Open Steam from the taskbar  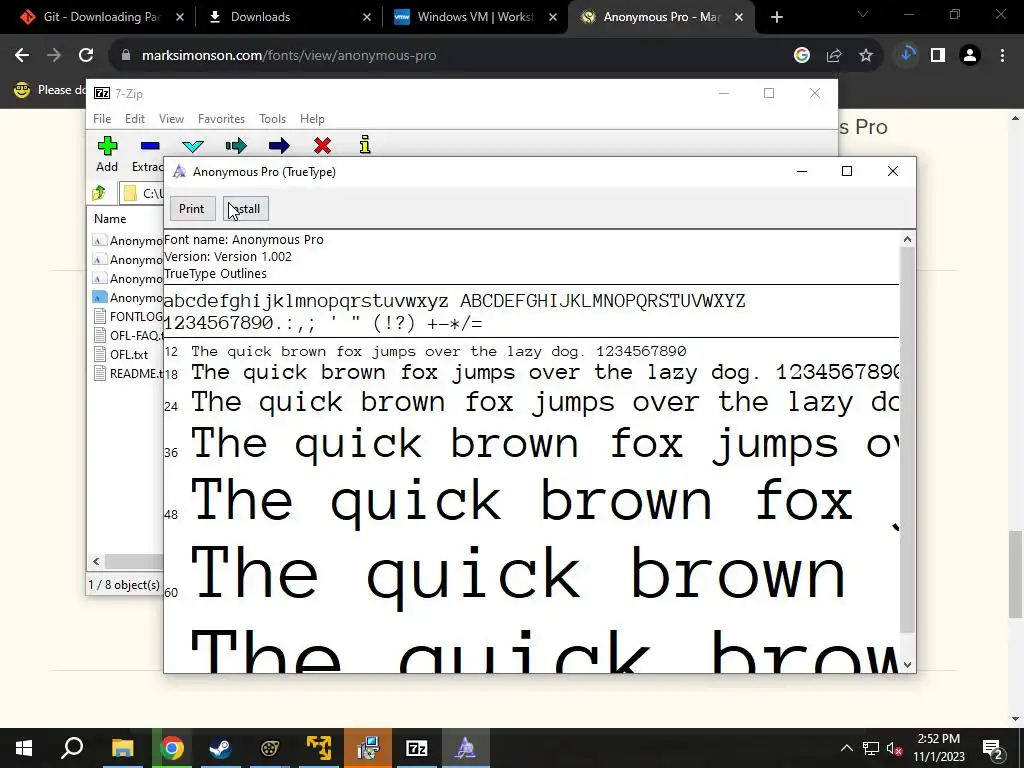pos(220,748)
